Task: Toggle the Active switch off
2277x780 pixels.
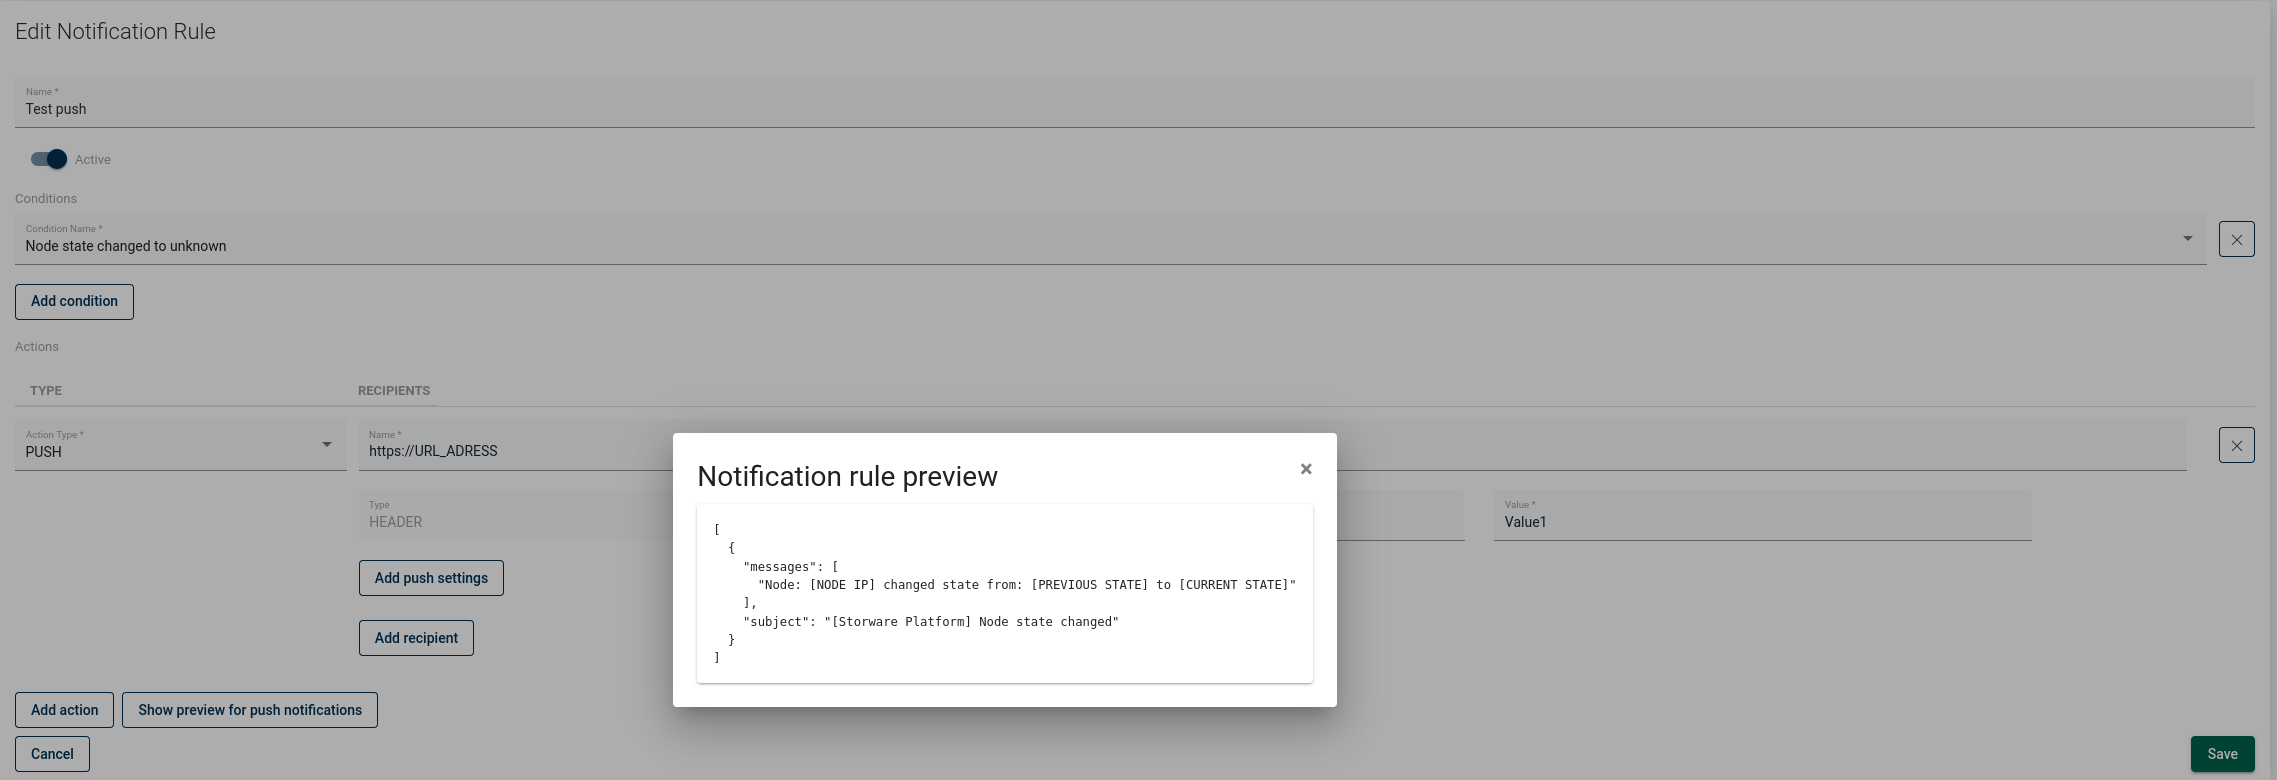Action: pos(49,159)
